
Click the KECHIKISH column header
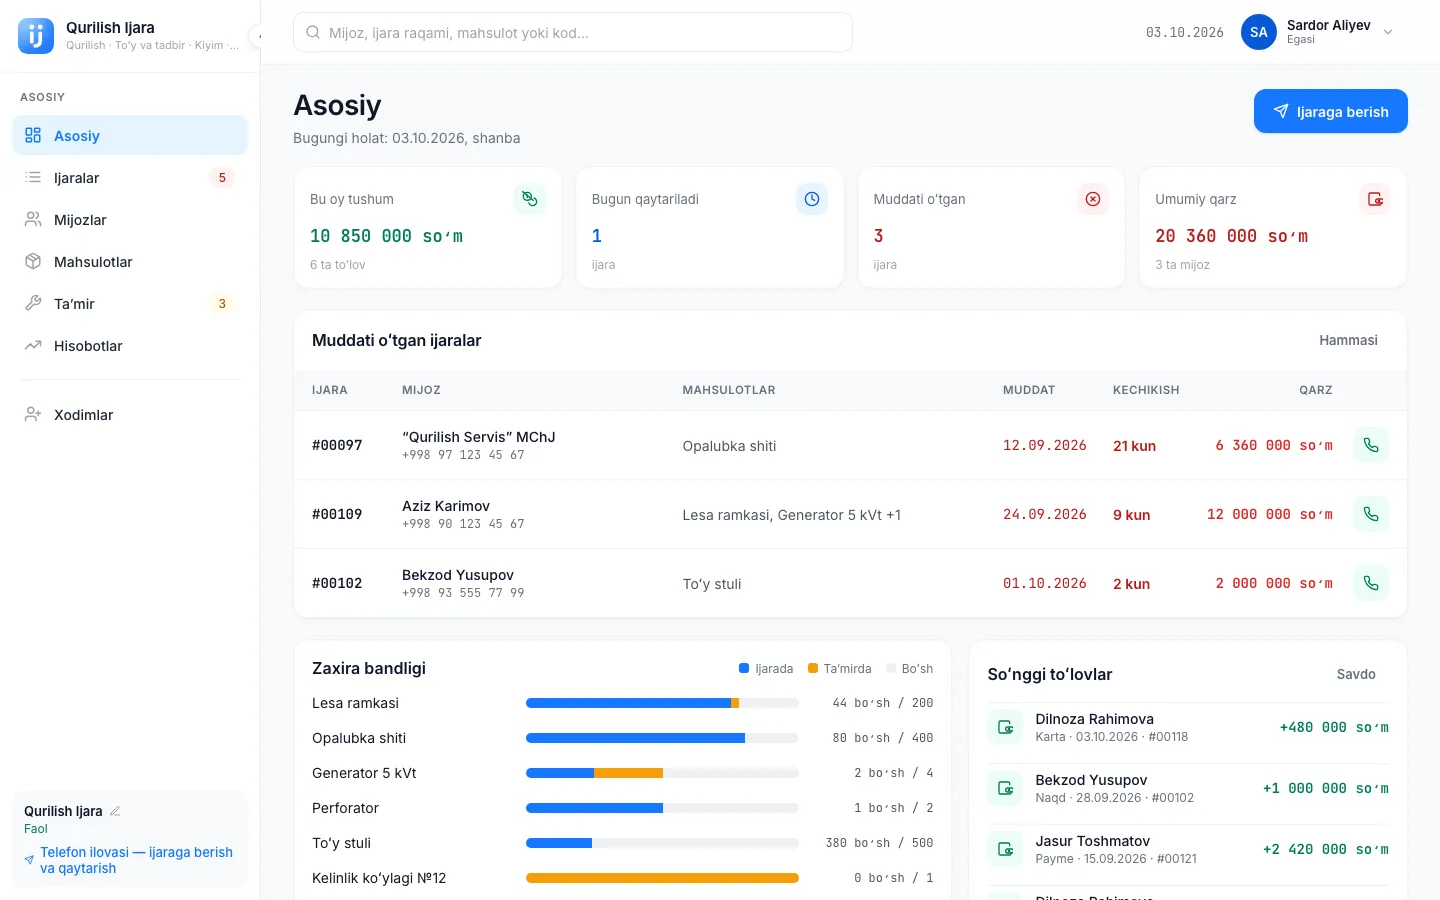click(x=1146, y=390)
